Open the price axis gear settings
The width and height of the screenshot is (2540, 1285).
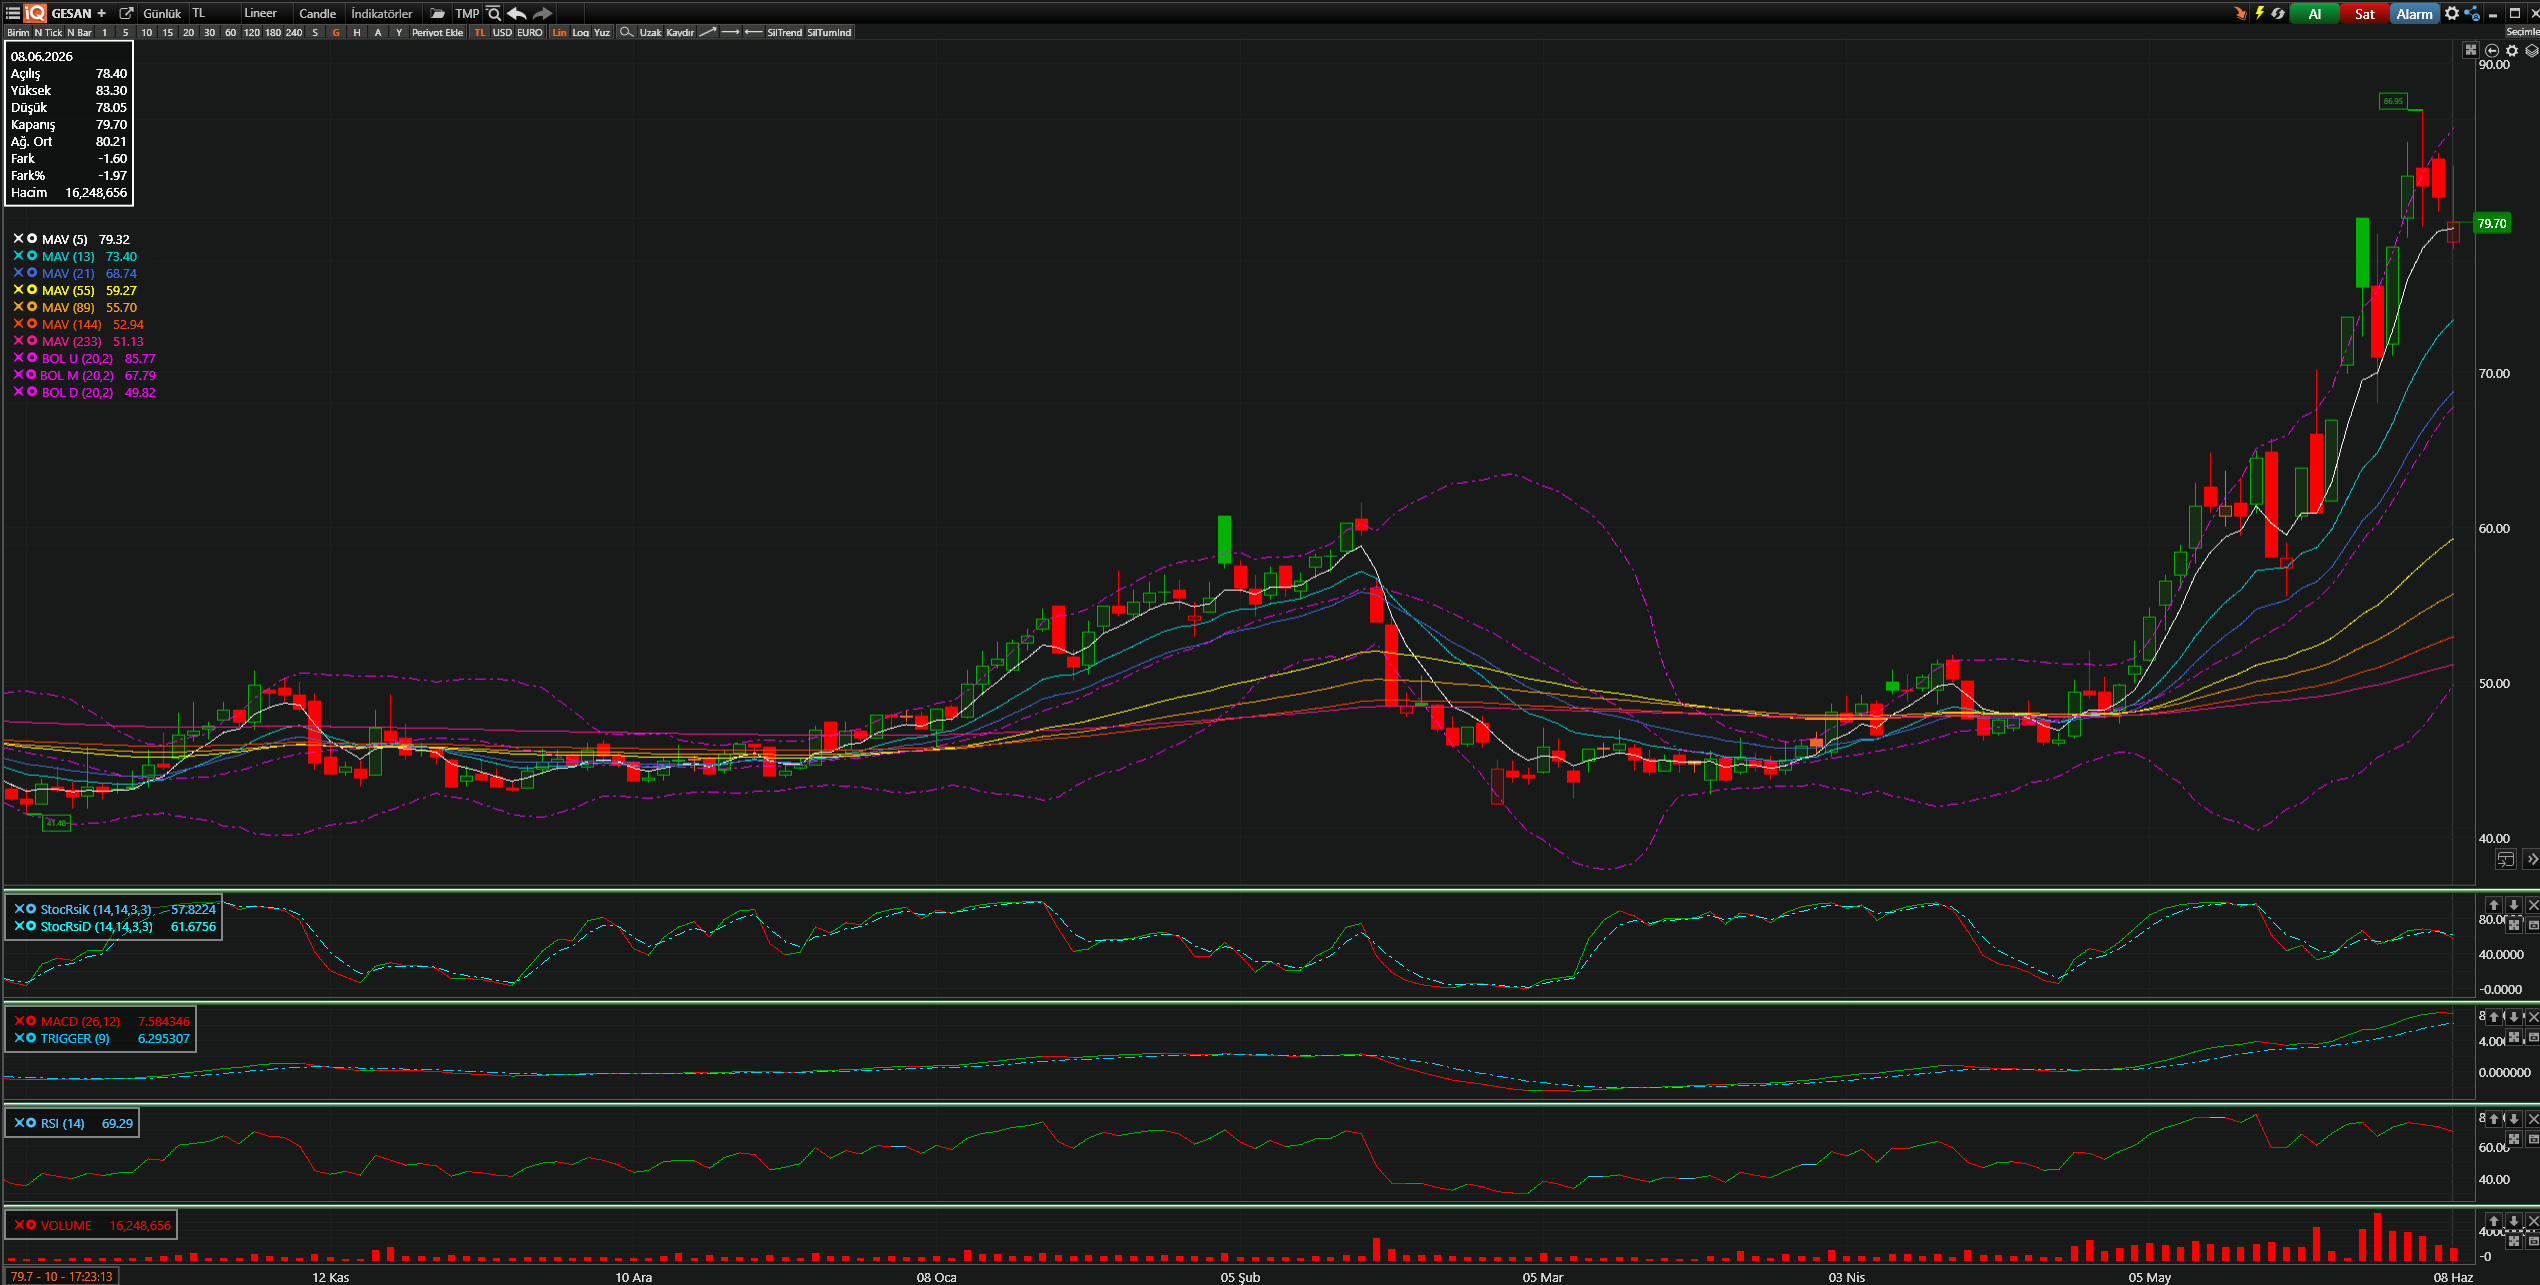pyautogui.click(x=2512, y=50)
